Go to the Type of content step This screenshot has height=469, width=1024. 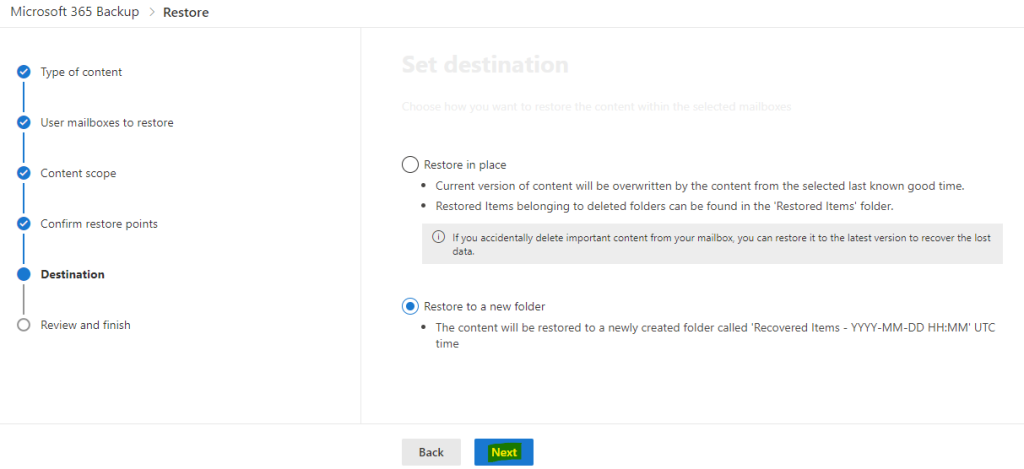[81, 72]
